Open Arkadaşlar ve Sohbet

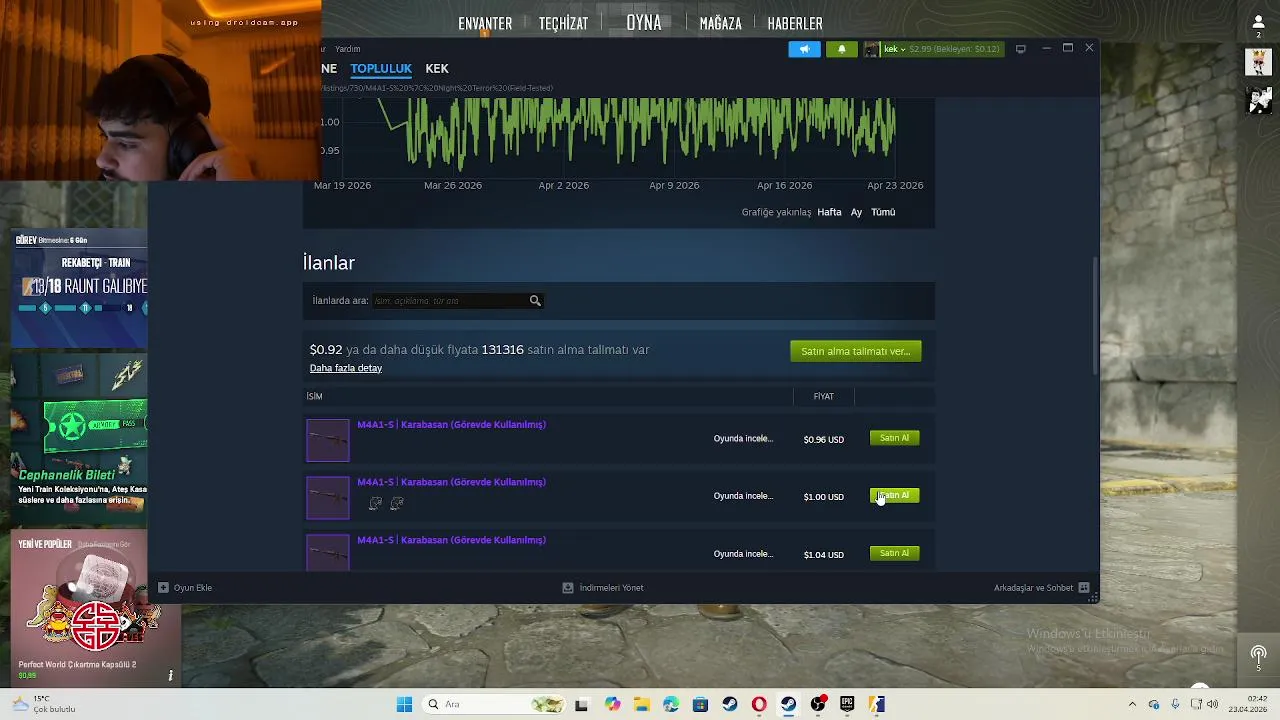click(1041, 588)
